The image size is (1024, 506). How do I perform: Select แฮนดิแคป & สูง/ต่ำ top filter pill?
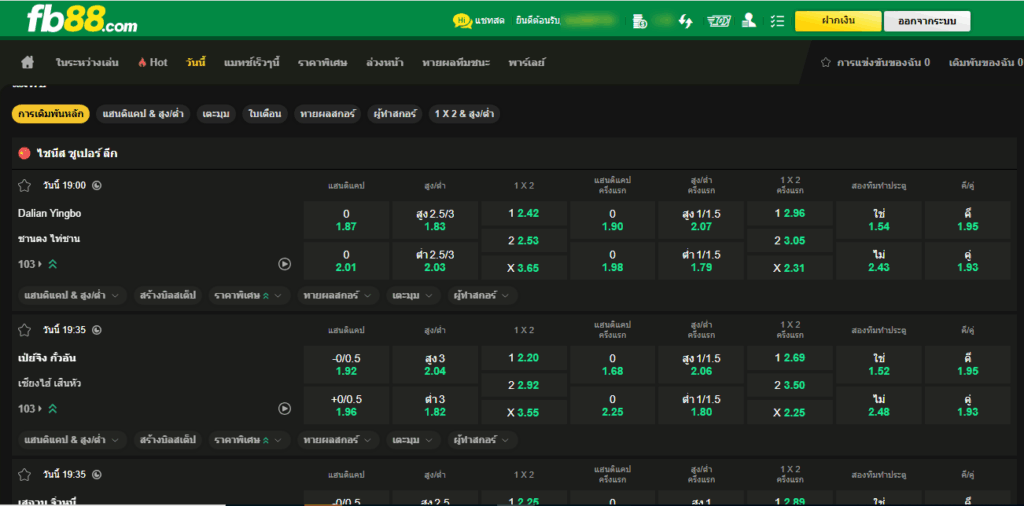pyautogui.click(x=143, y=114)
